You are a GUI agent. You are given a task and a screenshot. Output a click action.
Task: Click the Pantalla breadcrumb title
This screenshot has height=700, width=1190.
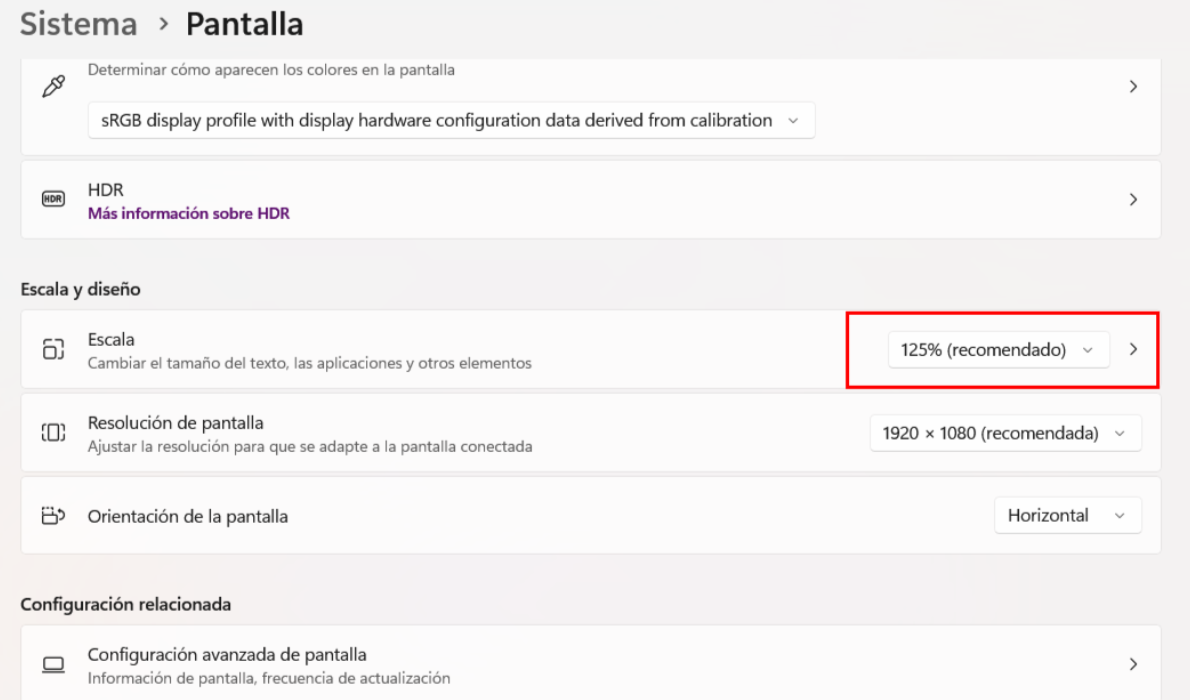point(244,24)
